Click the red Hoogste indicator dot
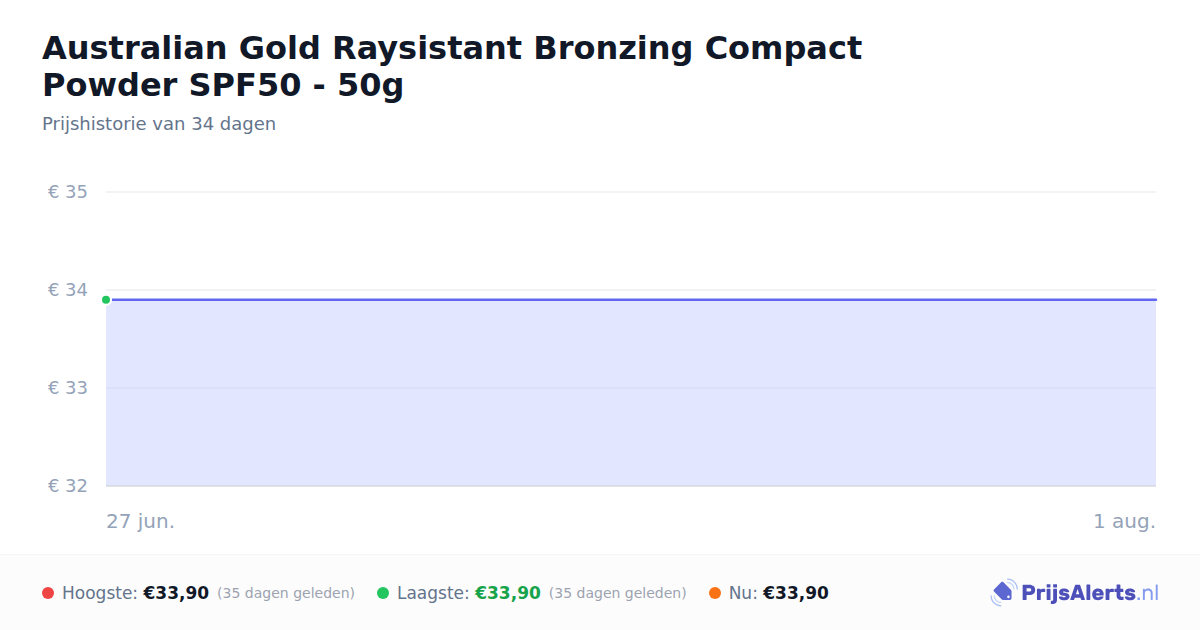1200x630 pixels. point(48,593)
